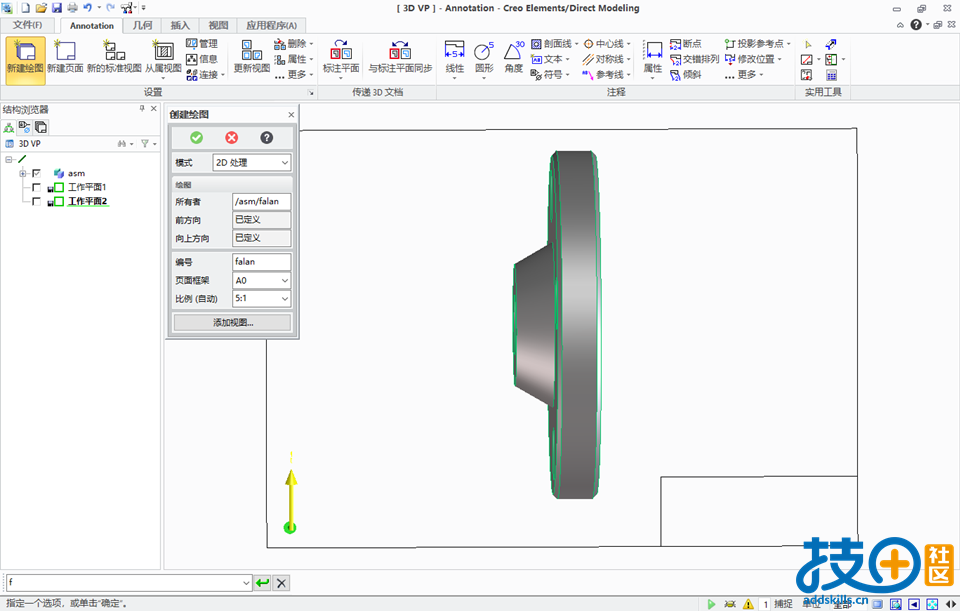Click the 从属视图 icon
This screenshot has height=611, width=960.
coord(163,56)
